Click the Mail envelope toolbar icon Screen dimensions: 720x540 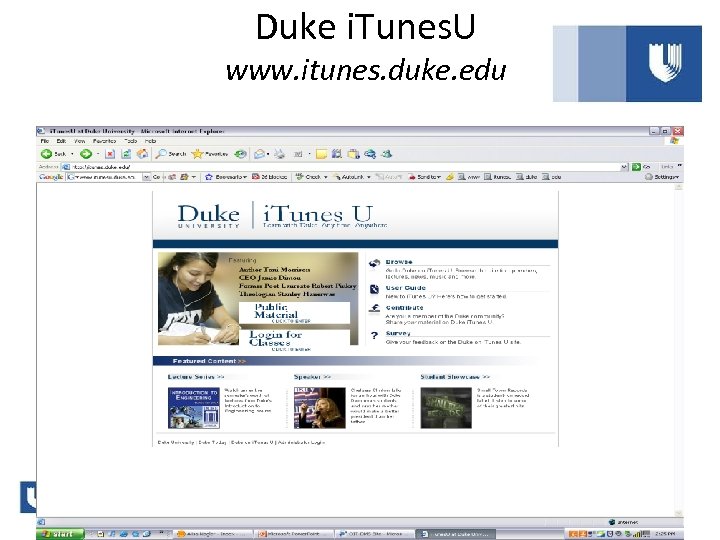click(x=259, y=154)
